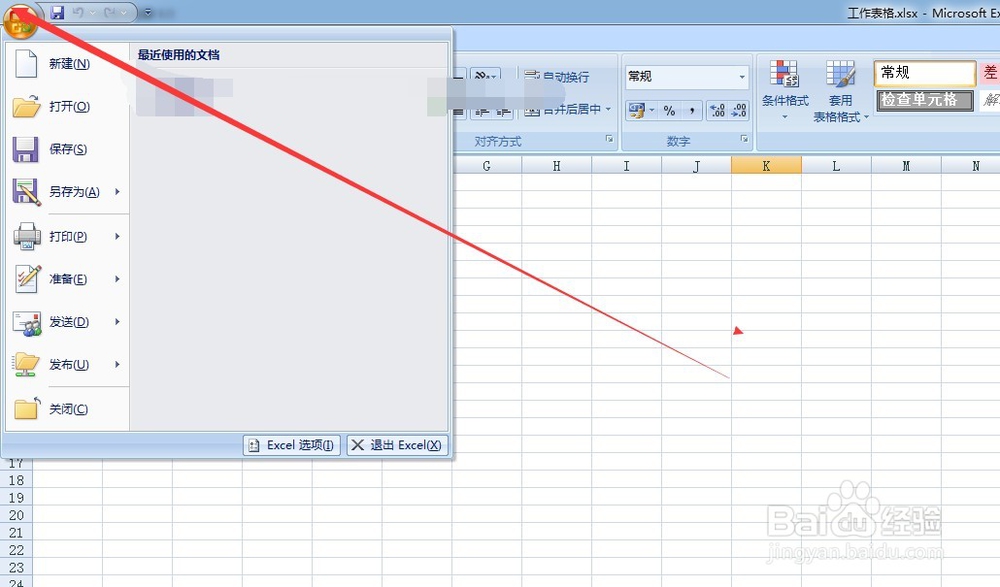Click 合并后居中 merge and center
Viewport: 1000px width, 587px height.
click(562, 110)
